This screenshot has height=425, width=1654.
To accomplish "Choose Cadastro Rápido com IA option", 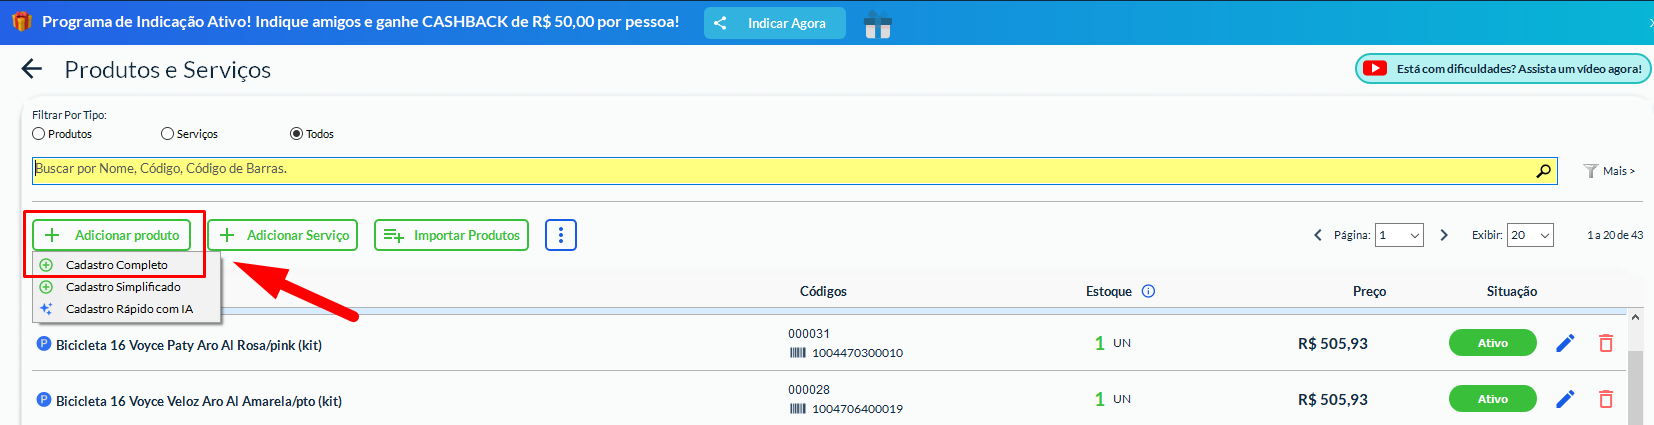I will (x=128, y=309).
